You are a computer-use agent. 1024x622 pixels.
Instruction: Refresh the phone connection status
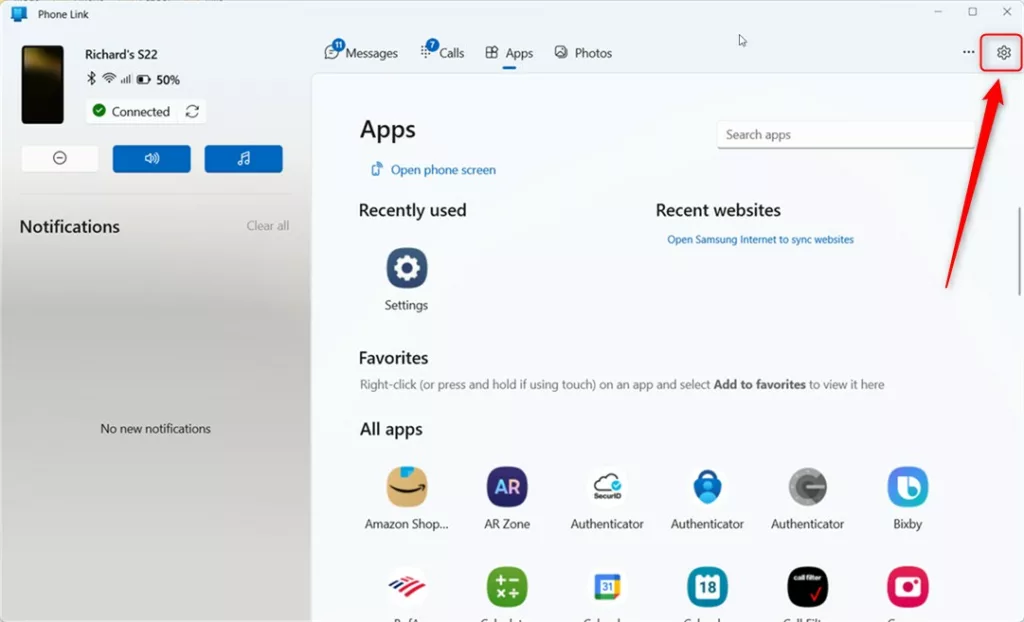192,111
